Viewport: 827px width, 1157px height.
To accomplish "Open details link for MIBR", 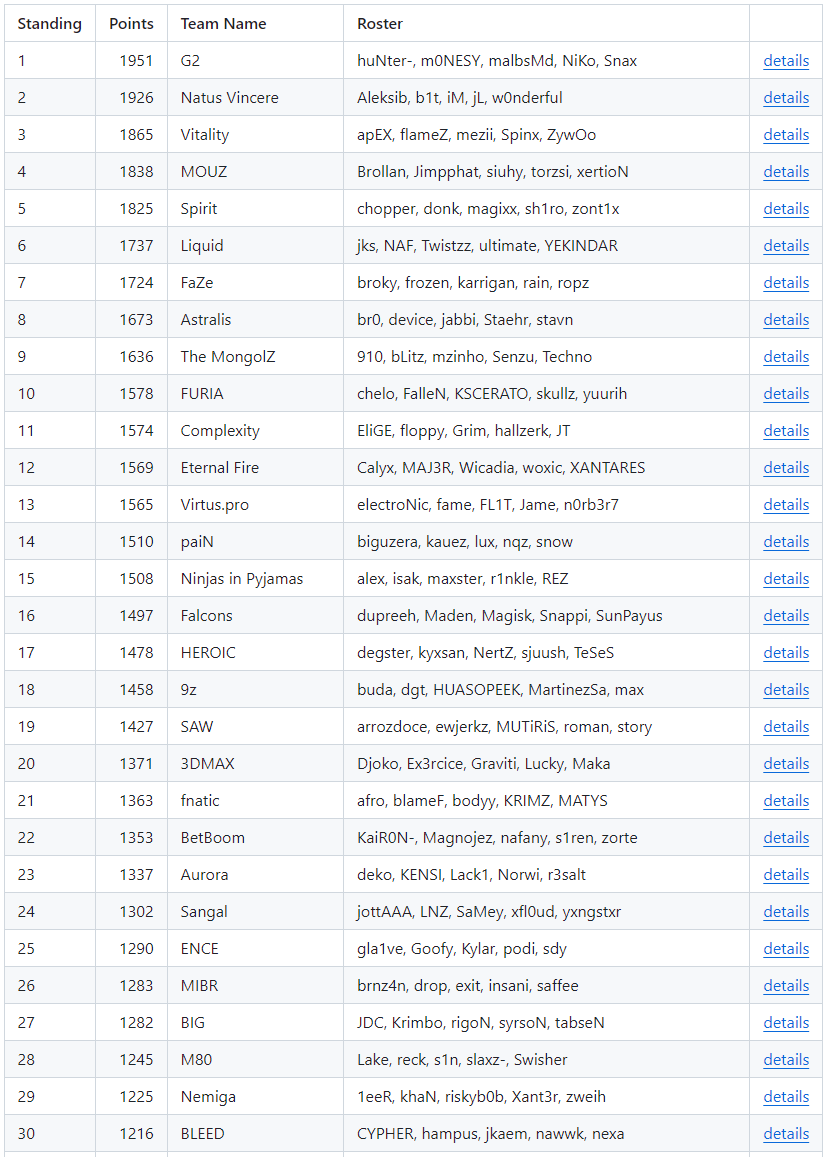I will pyautogui.click(x=786, y=986).
